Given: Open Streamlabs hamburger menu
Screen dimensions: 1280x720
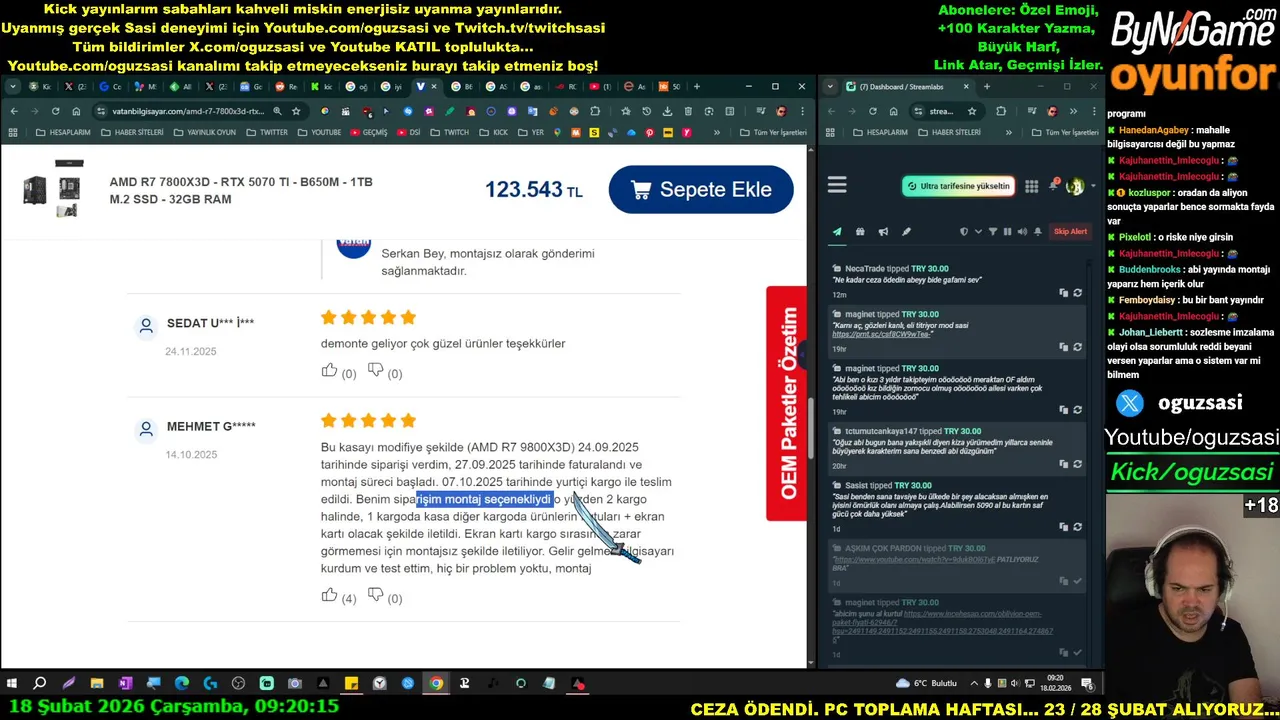Looking at the screenshot, I should click(837, 185).
